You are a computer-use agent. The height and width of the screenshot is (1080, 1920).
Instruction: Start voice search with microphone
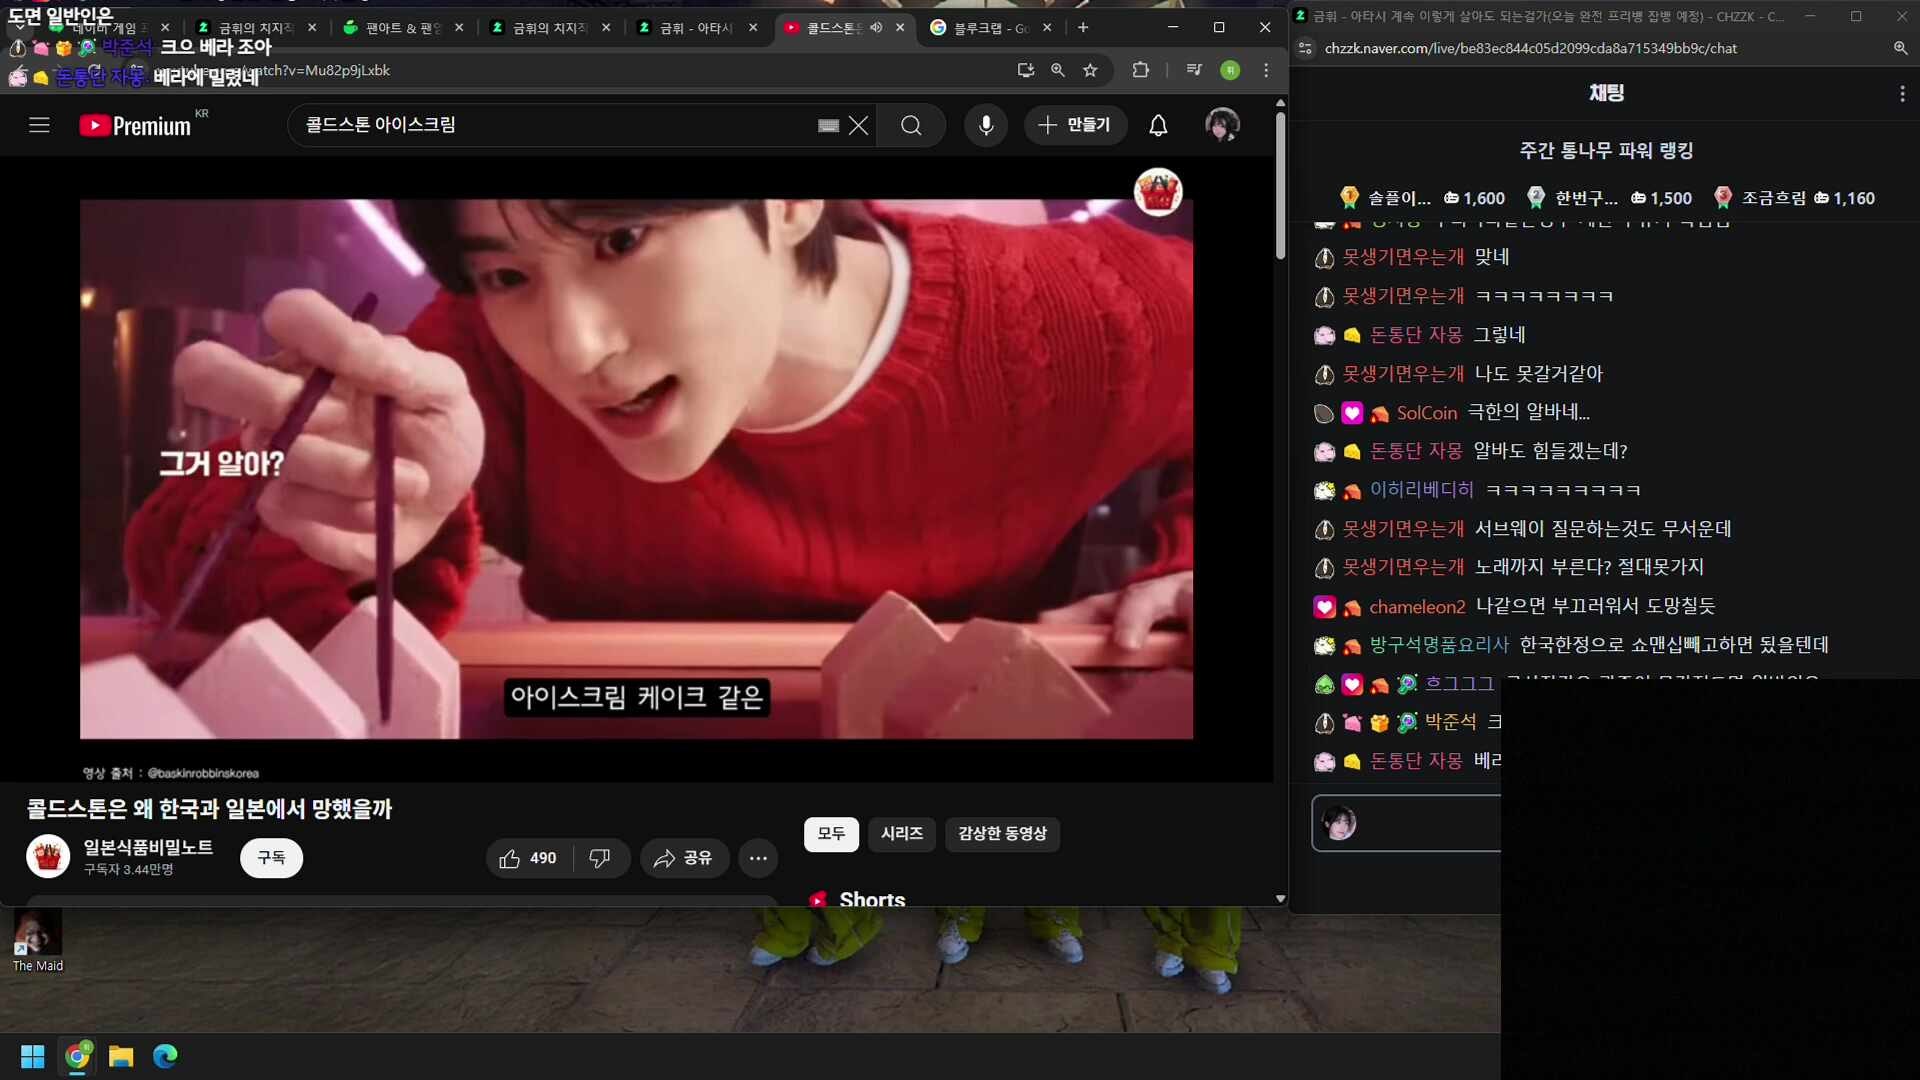click(986, 125)
